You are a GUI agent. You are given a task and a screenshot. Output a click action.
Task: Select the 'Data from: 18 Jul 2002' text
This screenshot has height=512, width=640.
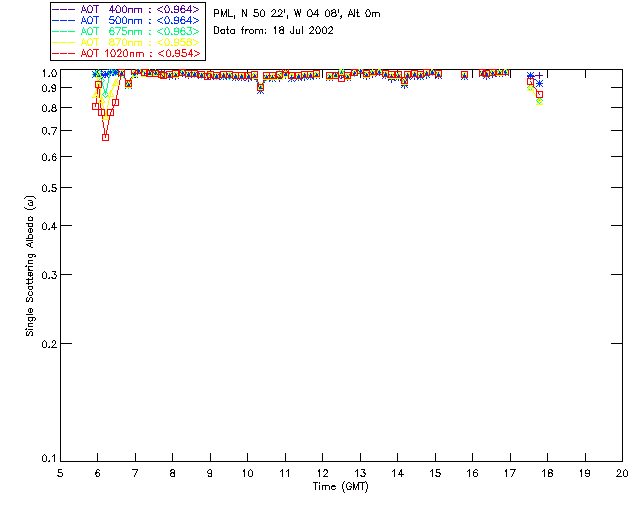tap(273, 31)
